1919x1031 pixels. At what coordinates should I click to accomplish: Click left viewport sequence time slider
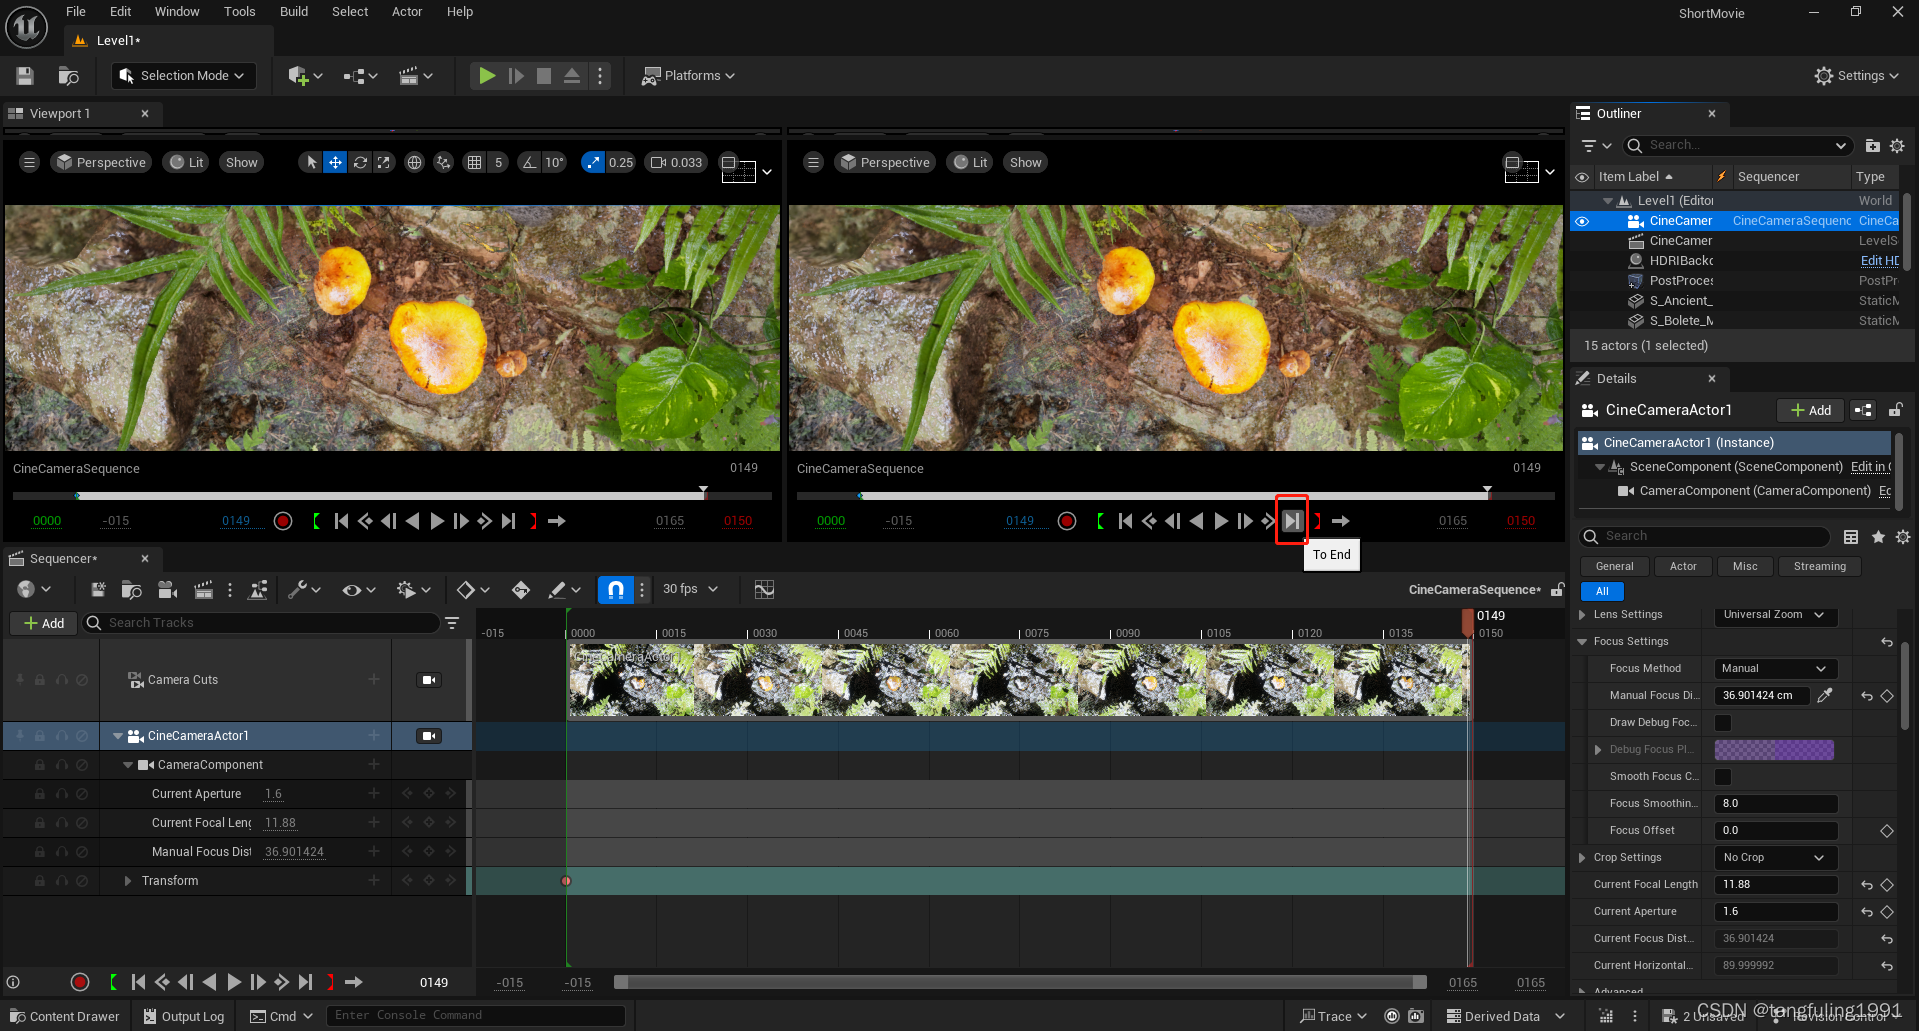pos(392,495)
